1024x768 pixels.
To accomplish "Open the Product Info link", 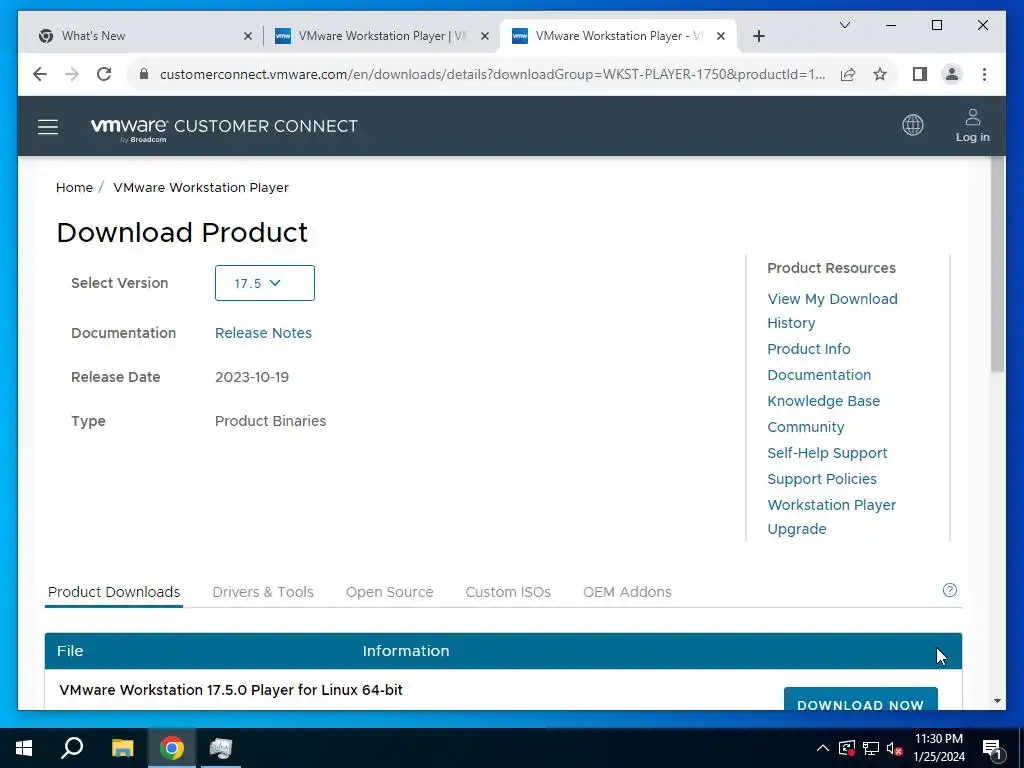I will point(808,349).
